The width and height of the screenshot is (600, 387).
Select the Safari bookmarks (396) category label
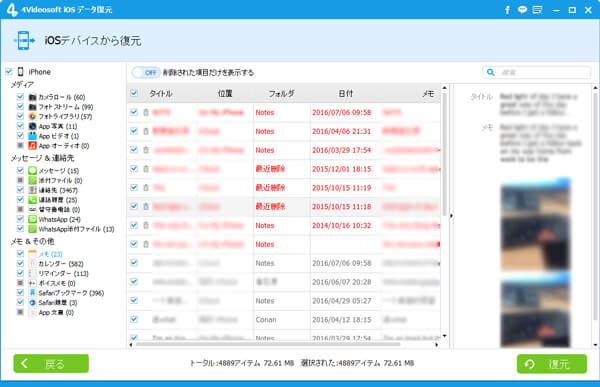click(71, 293)
